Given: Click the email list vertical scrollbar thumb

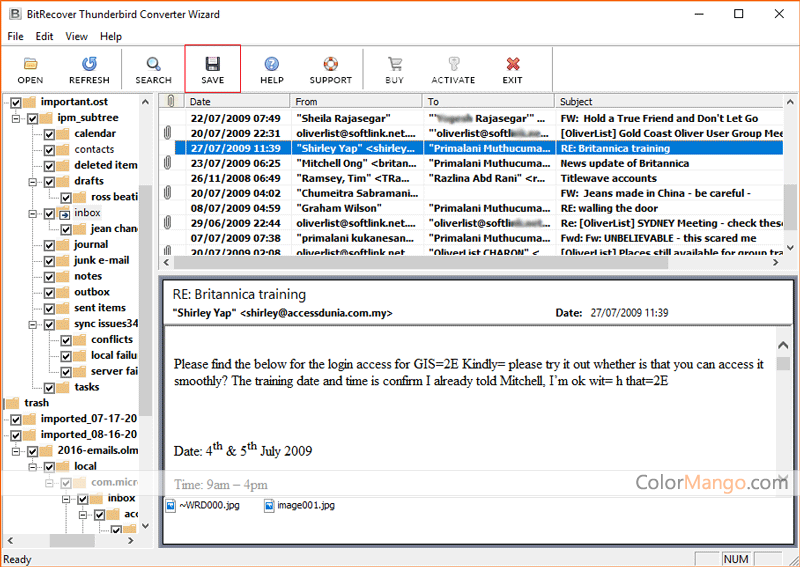Looking at the screenshot, I should [x=789, y=207].
